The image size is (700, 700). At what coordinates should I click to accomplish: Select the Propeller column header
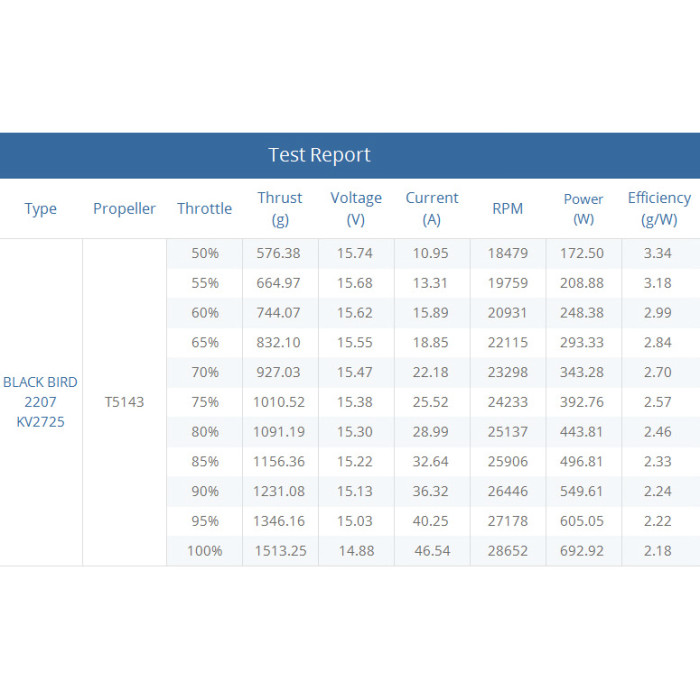pos(124,208)
